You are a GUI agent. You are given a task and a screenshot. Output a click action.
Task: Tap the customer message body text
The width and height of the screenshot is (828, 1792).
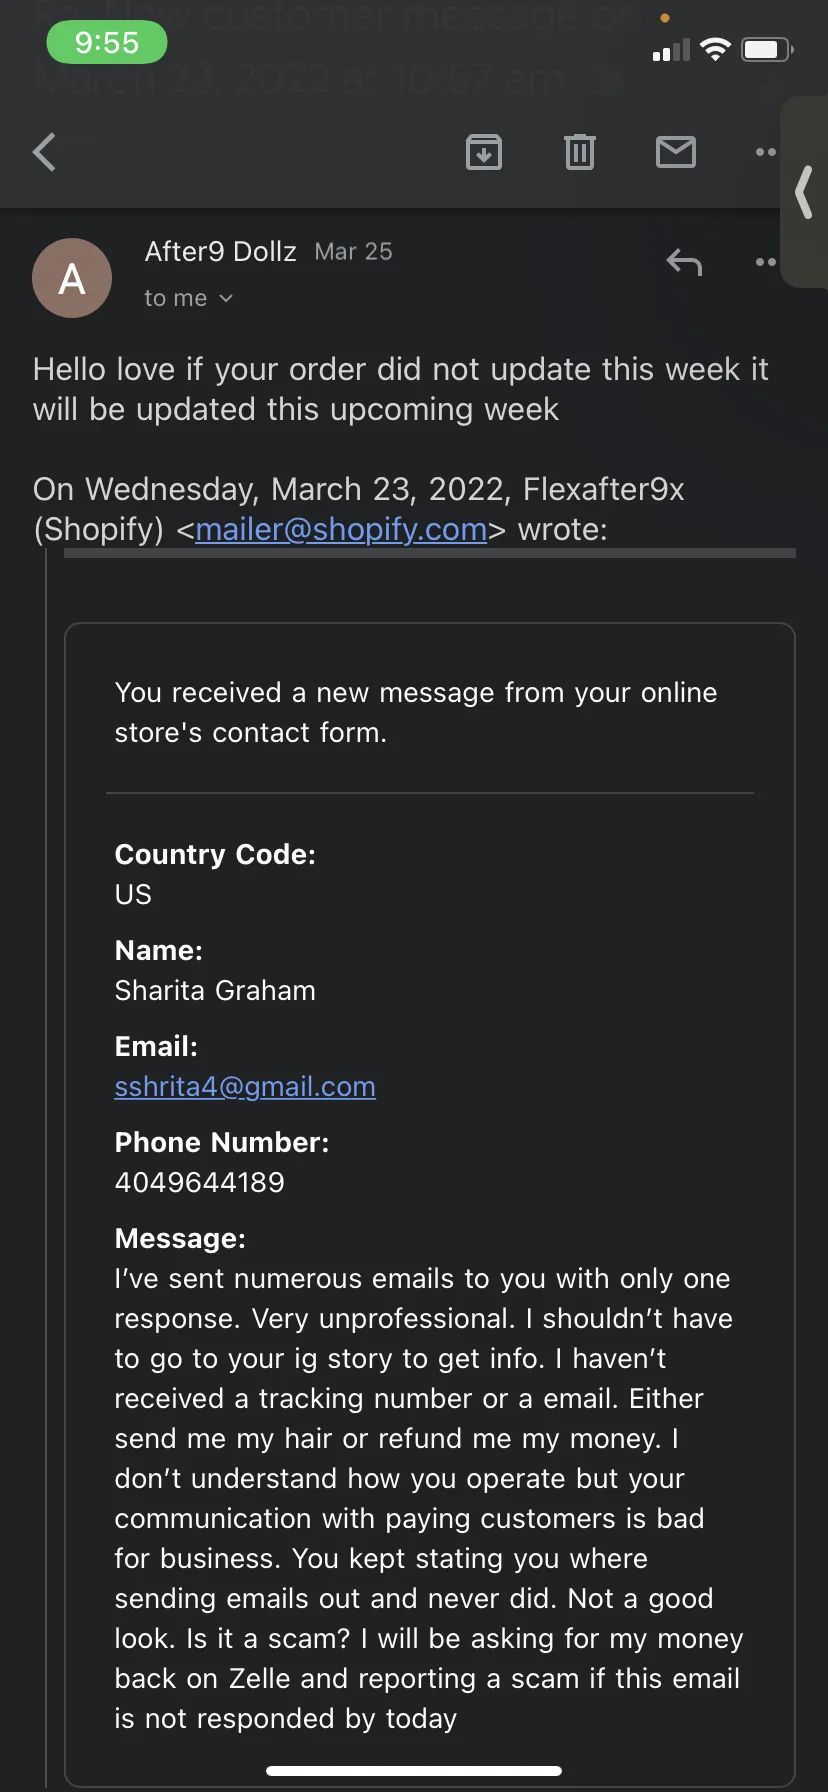(x=428, y=1498)
